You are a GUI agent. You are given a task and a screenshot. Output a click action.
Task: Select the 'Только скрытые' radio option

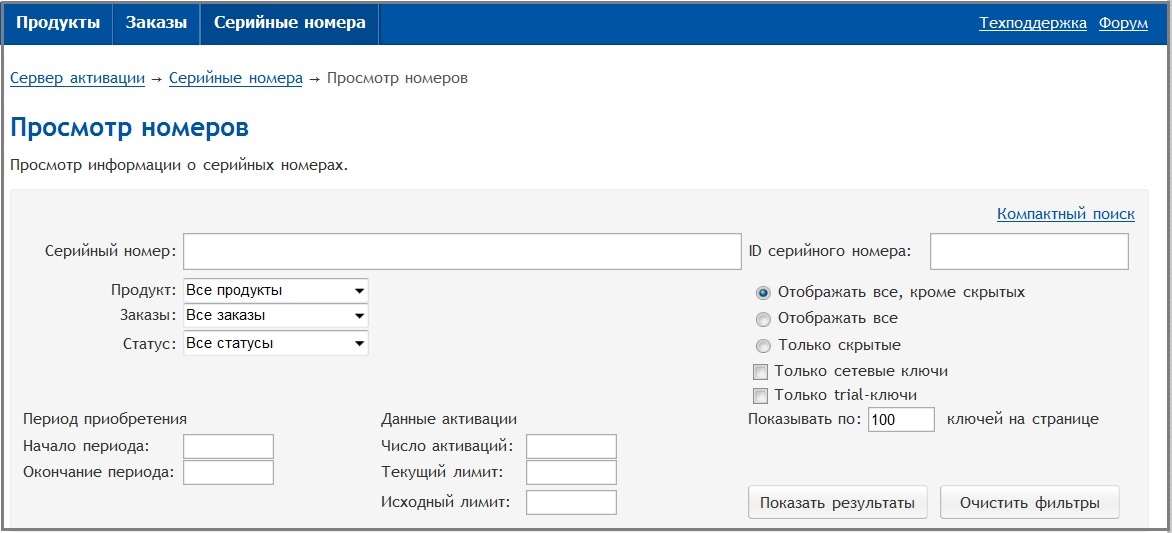tap(763, 346)
